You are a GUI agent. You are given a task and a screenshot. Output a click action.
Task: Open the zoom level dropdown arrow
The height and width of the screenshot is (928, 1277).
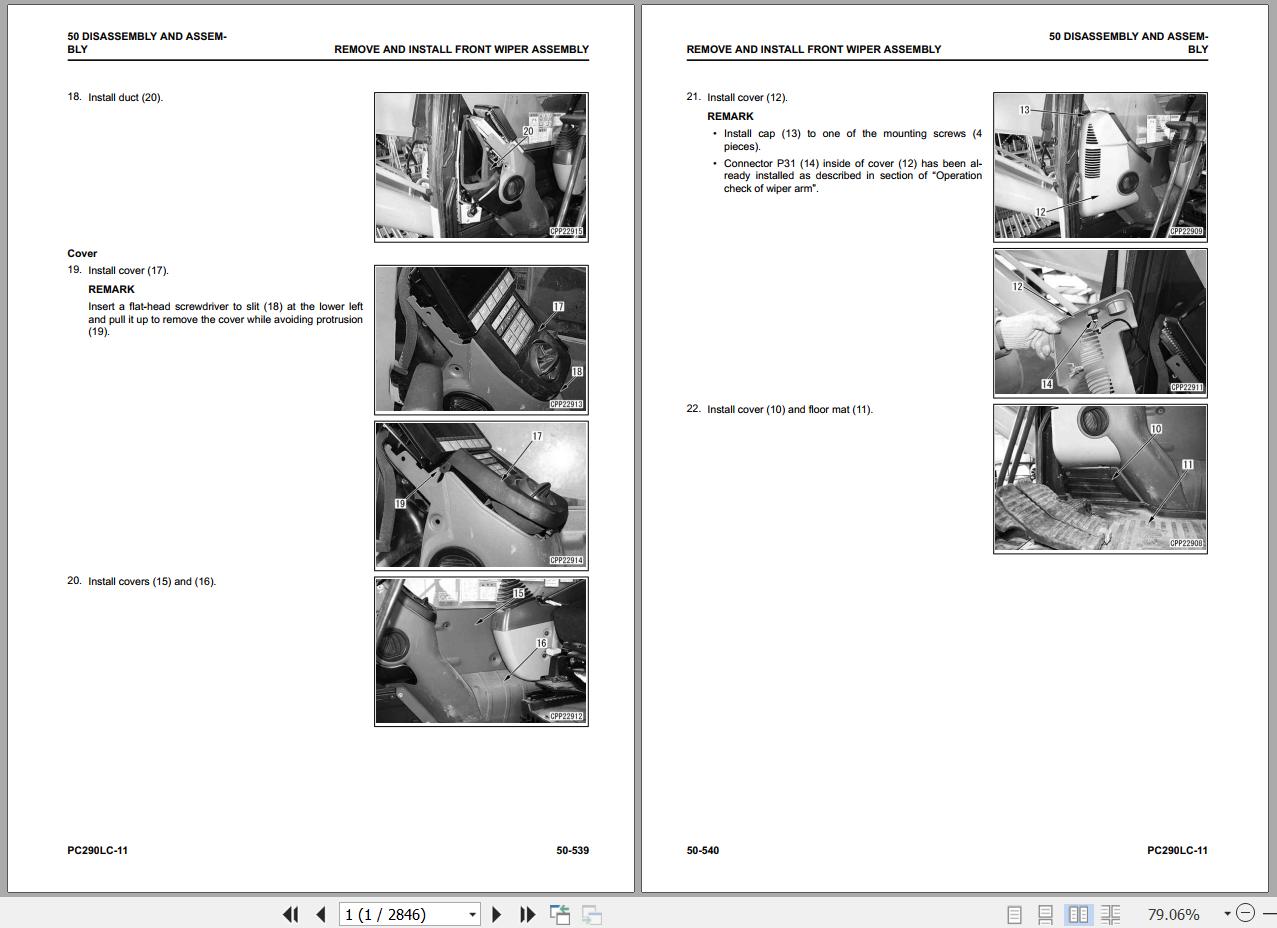click(x=1227, y=914)
